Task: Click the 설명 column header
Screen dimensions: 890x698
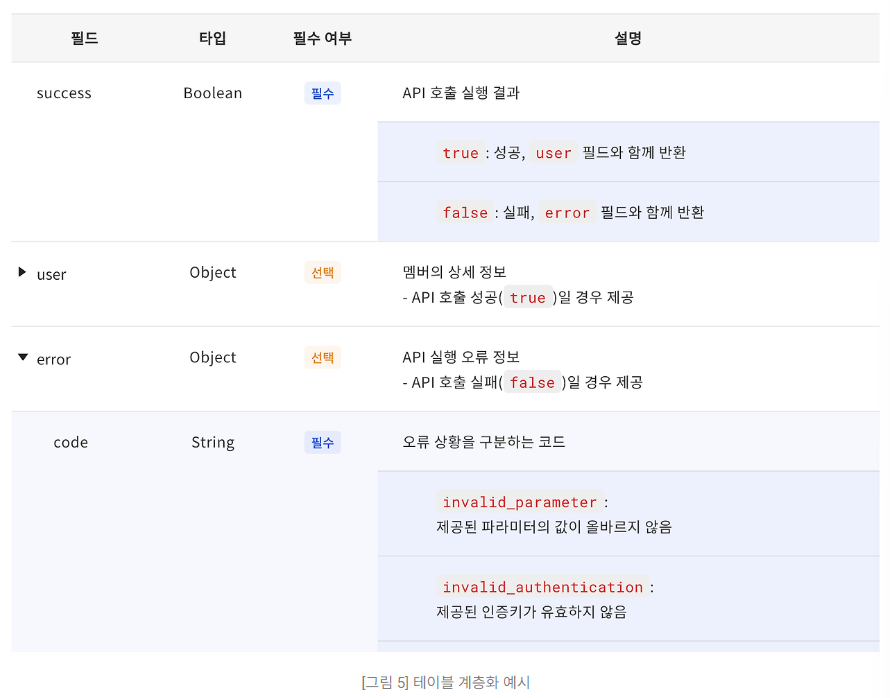Action: (628, 39)
